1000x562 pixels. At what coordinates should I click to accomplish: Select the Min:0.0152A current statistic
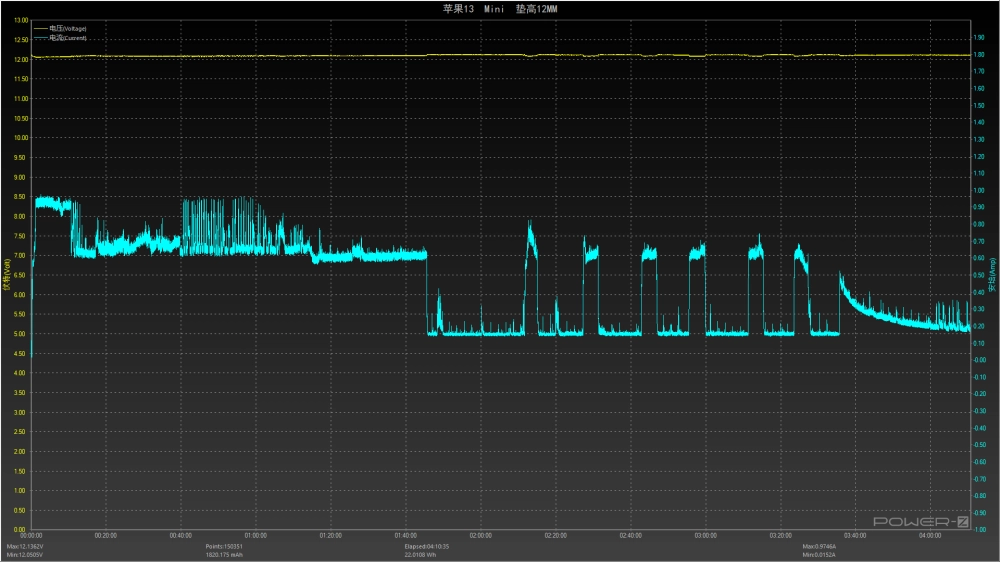pyautogui.click(x=819, y=555)
